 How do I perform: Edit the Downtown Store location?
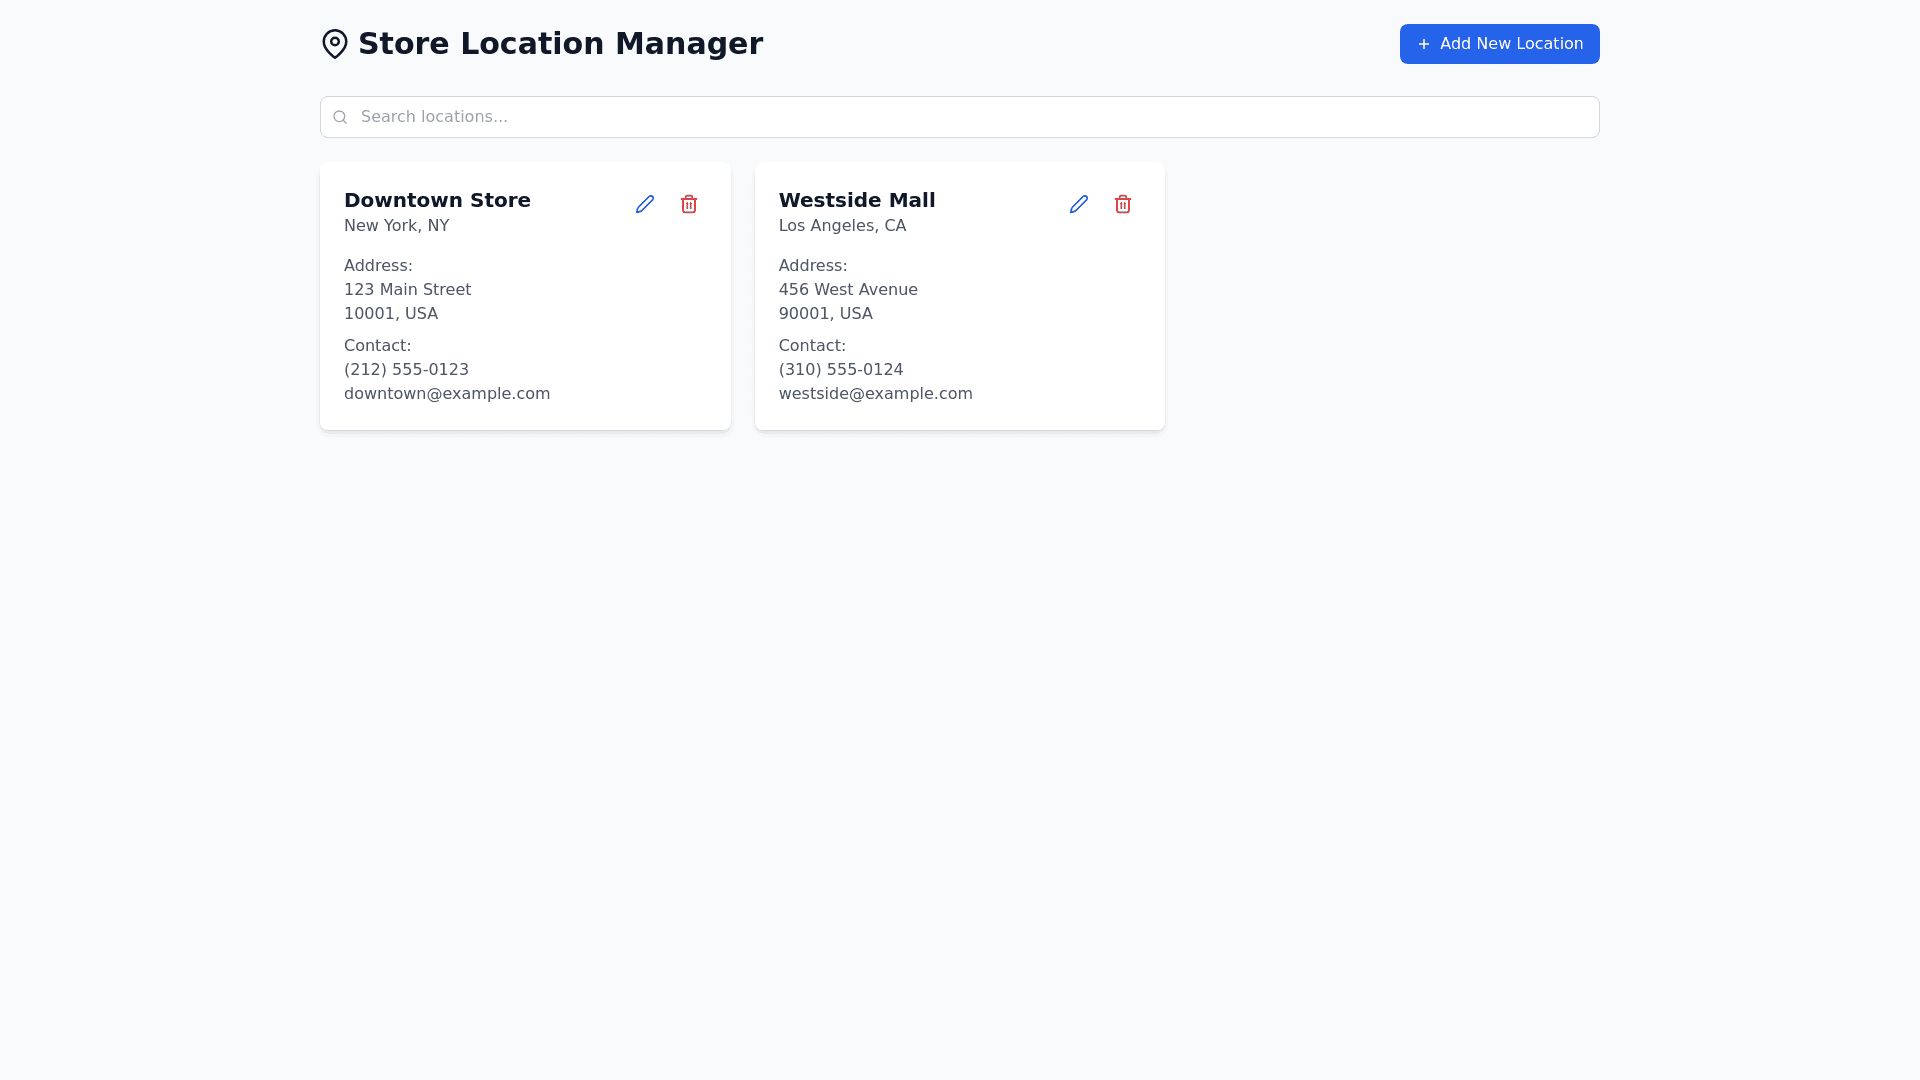point(645,204)
